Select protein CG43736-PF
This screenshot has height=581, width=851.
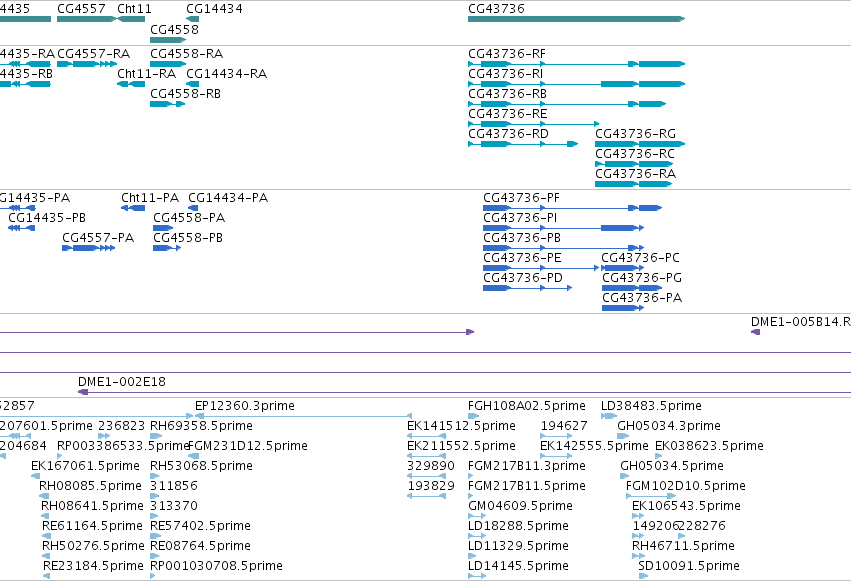pyautogui.click(x=573, y=208)
